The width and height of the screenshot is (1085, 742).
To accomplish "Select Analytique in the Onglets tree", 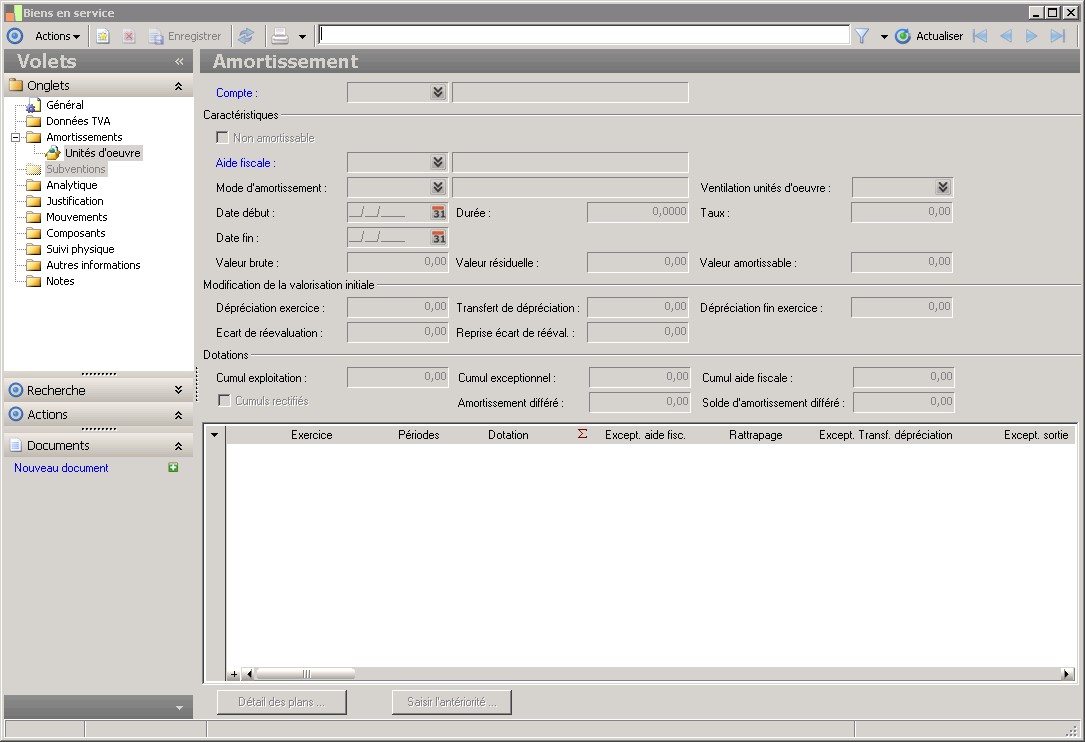I will click(71, 185).
